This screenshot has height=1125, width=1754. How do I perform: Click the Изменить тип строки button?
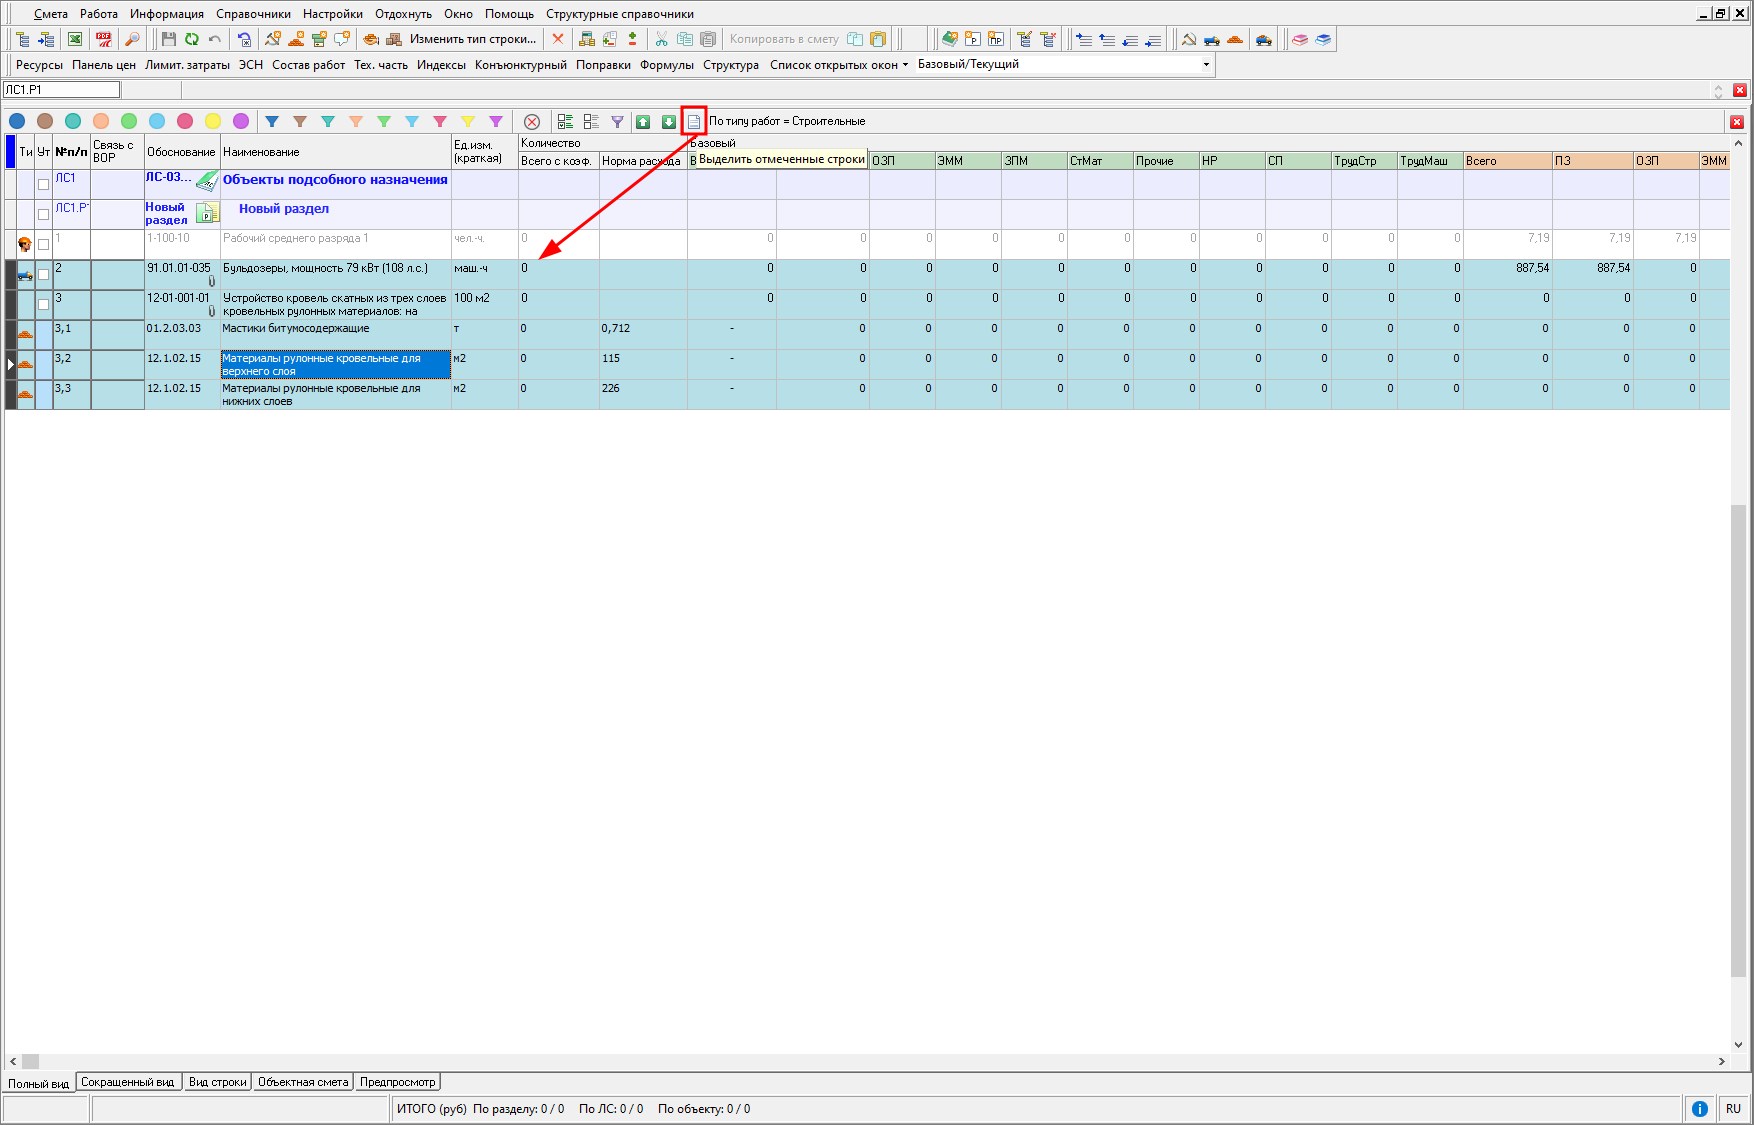[472, 39]
